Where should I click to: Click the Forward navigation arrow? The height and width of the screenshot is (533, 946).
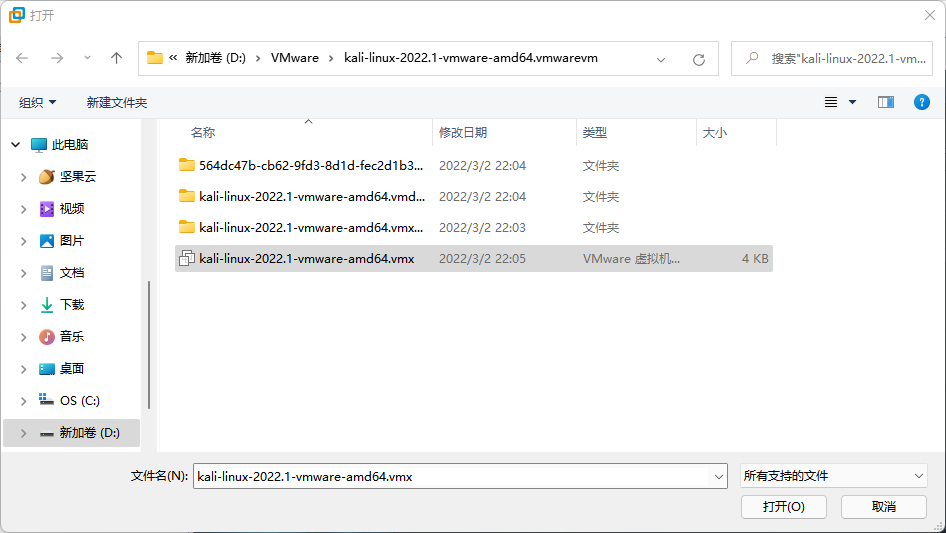(57, 58)
